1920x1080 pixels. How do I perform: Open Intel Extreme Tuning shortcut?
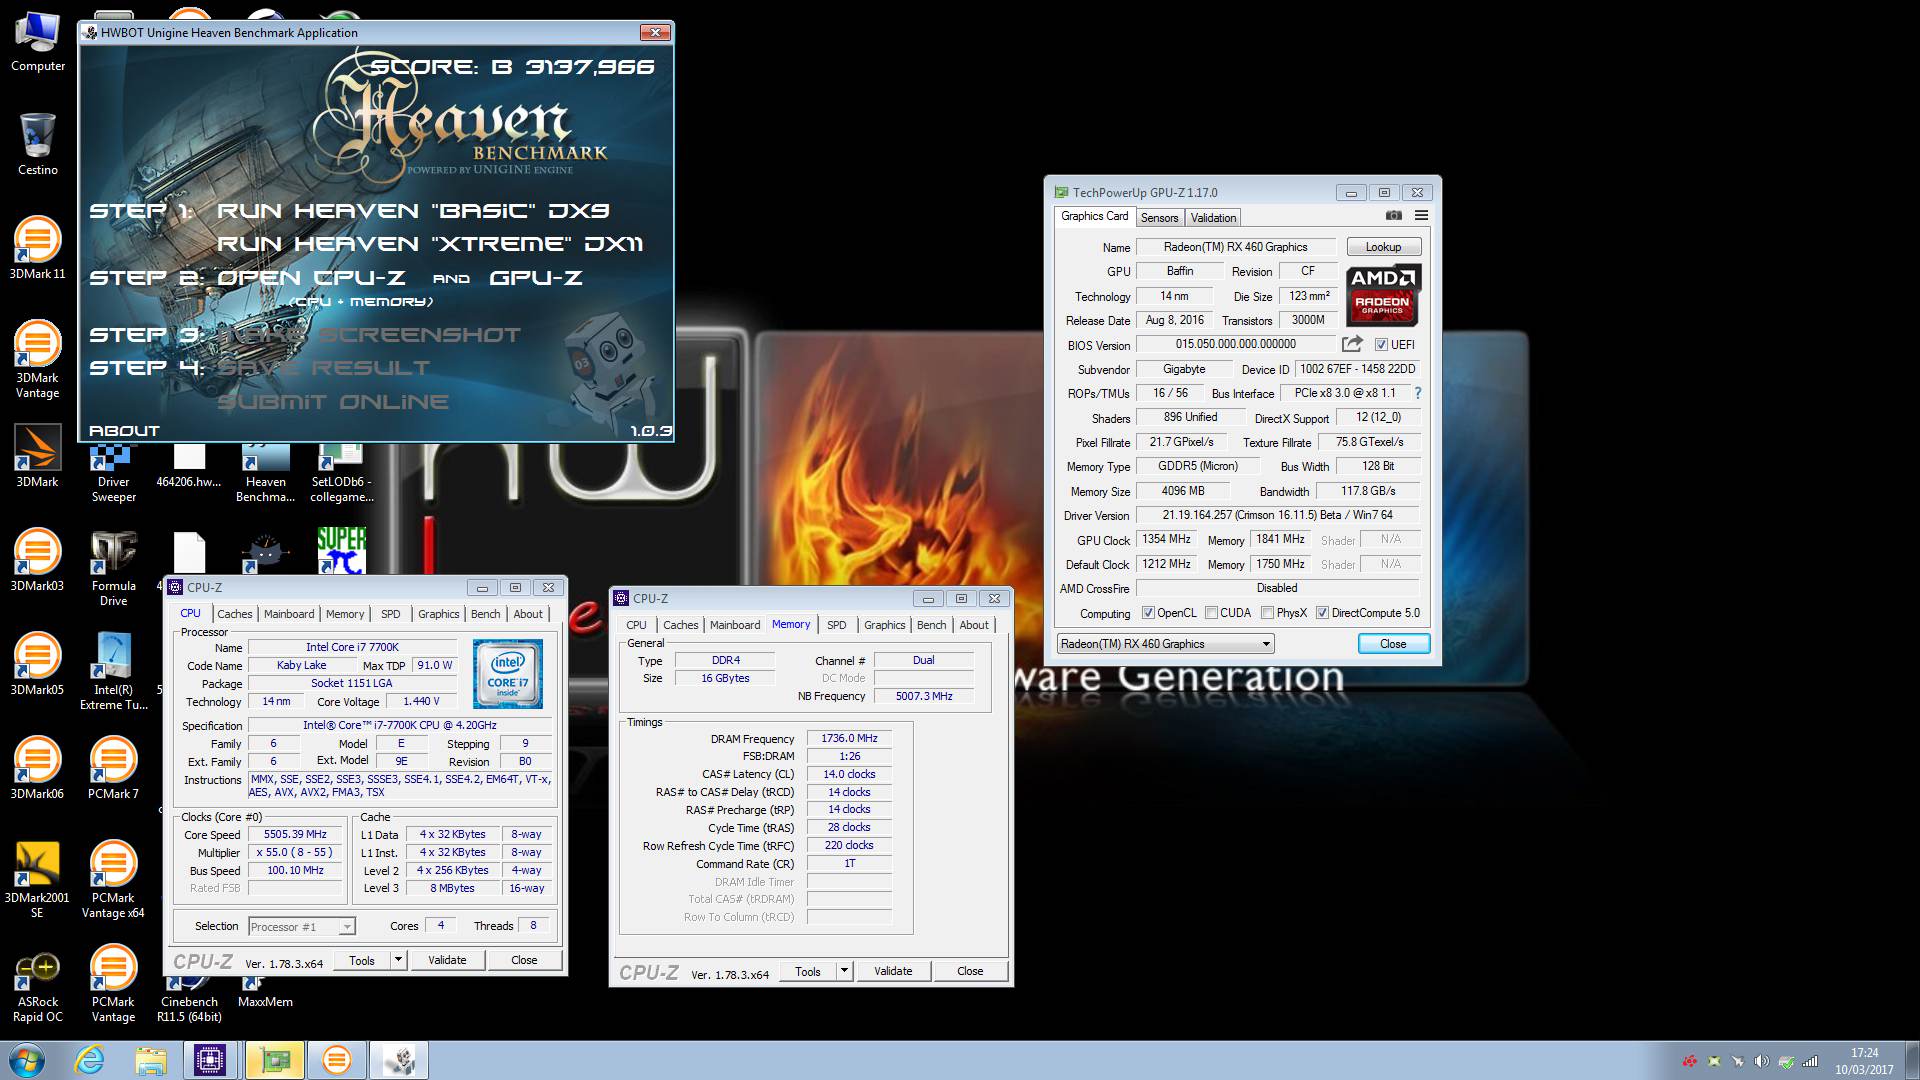click(x=113, y=672)
